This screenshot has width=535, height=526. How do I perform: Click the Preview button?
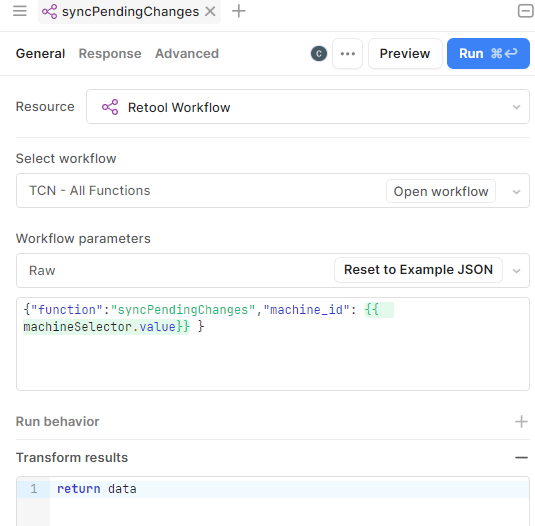(405, 54)
